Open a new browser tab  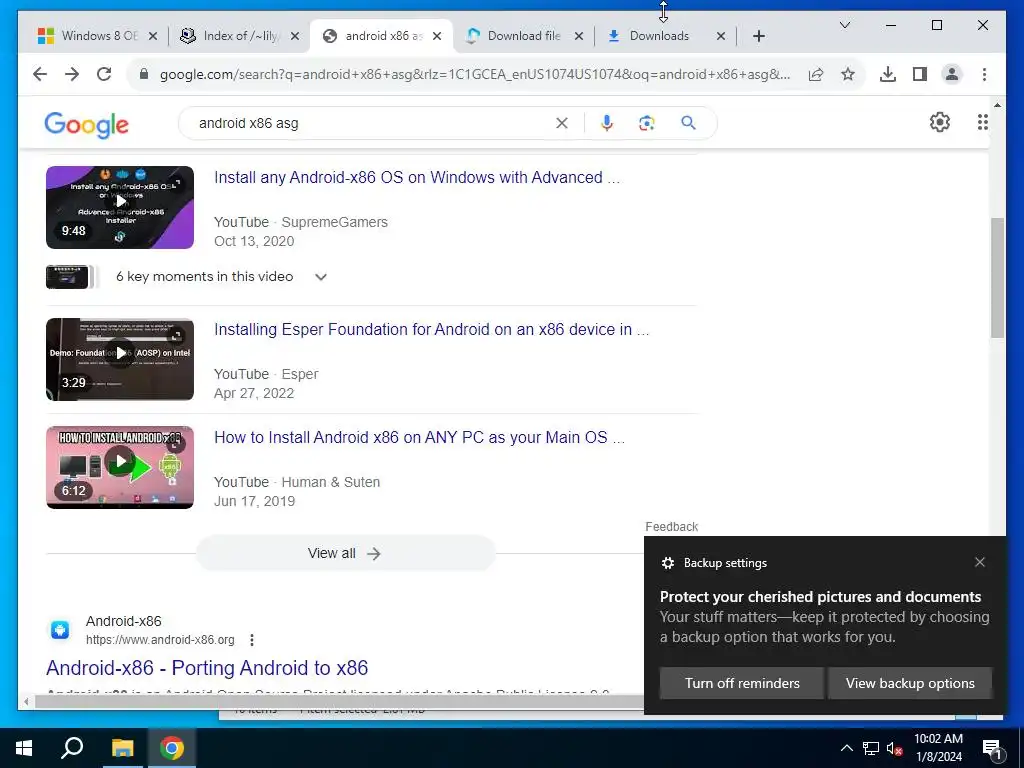click(758, 36)
